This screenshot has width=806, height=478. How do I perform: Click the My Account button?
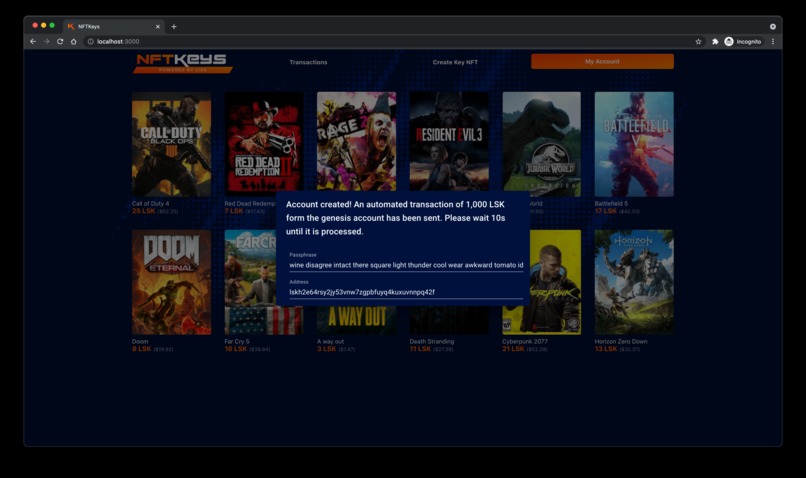602,61
